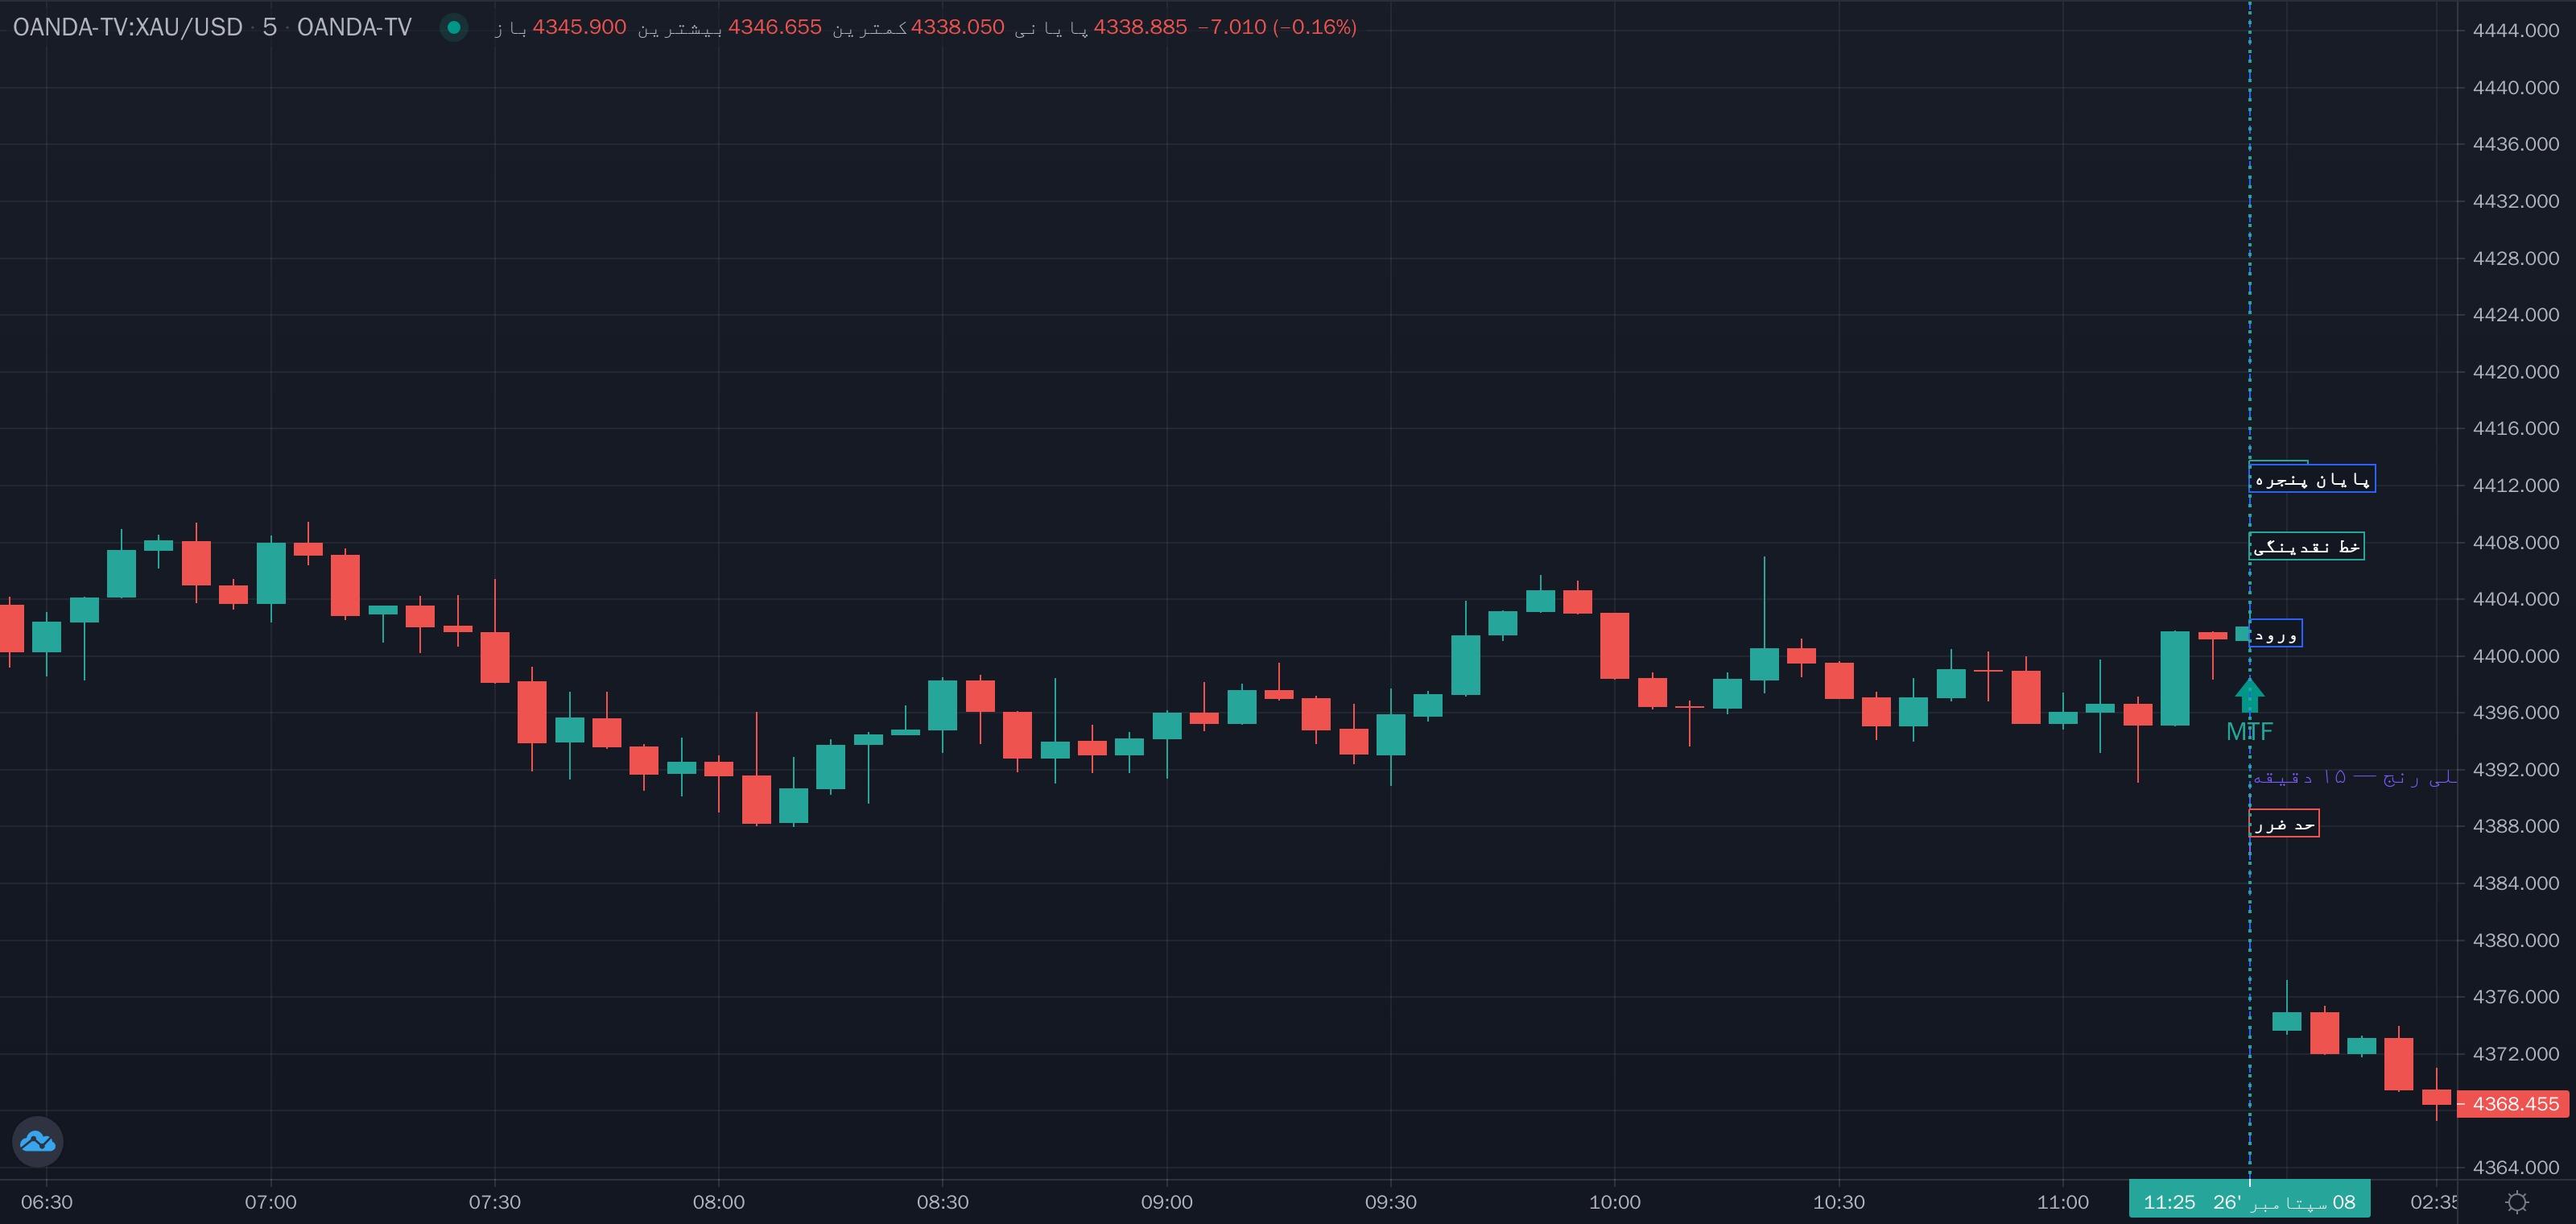Click the green MTF up-arrow signal

point(2249,694)
